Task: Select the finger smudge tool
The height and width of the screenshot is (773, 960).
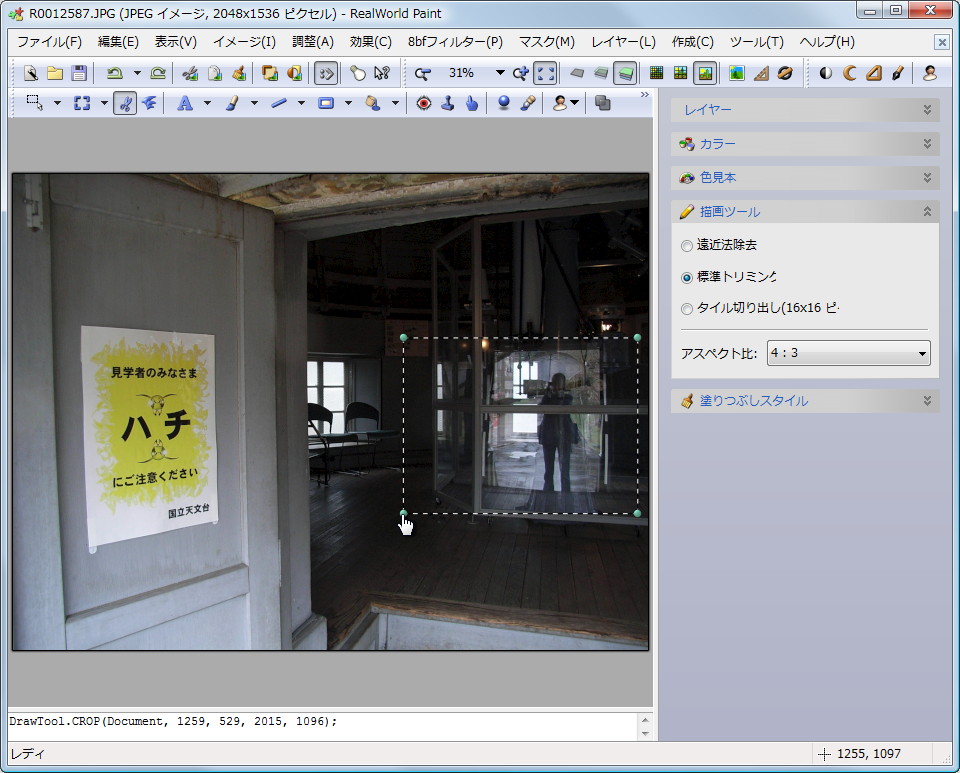Action: (x=472, y=103)
